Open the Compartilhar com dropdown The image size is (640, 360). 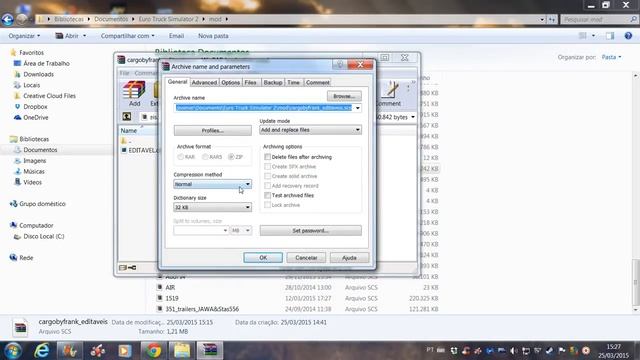tap(128, 36)
